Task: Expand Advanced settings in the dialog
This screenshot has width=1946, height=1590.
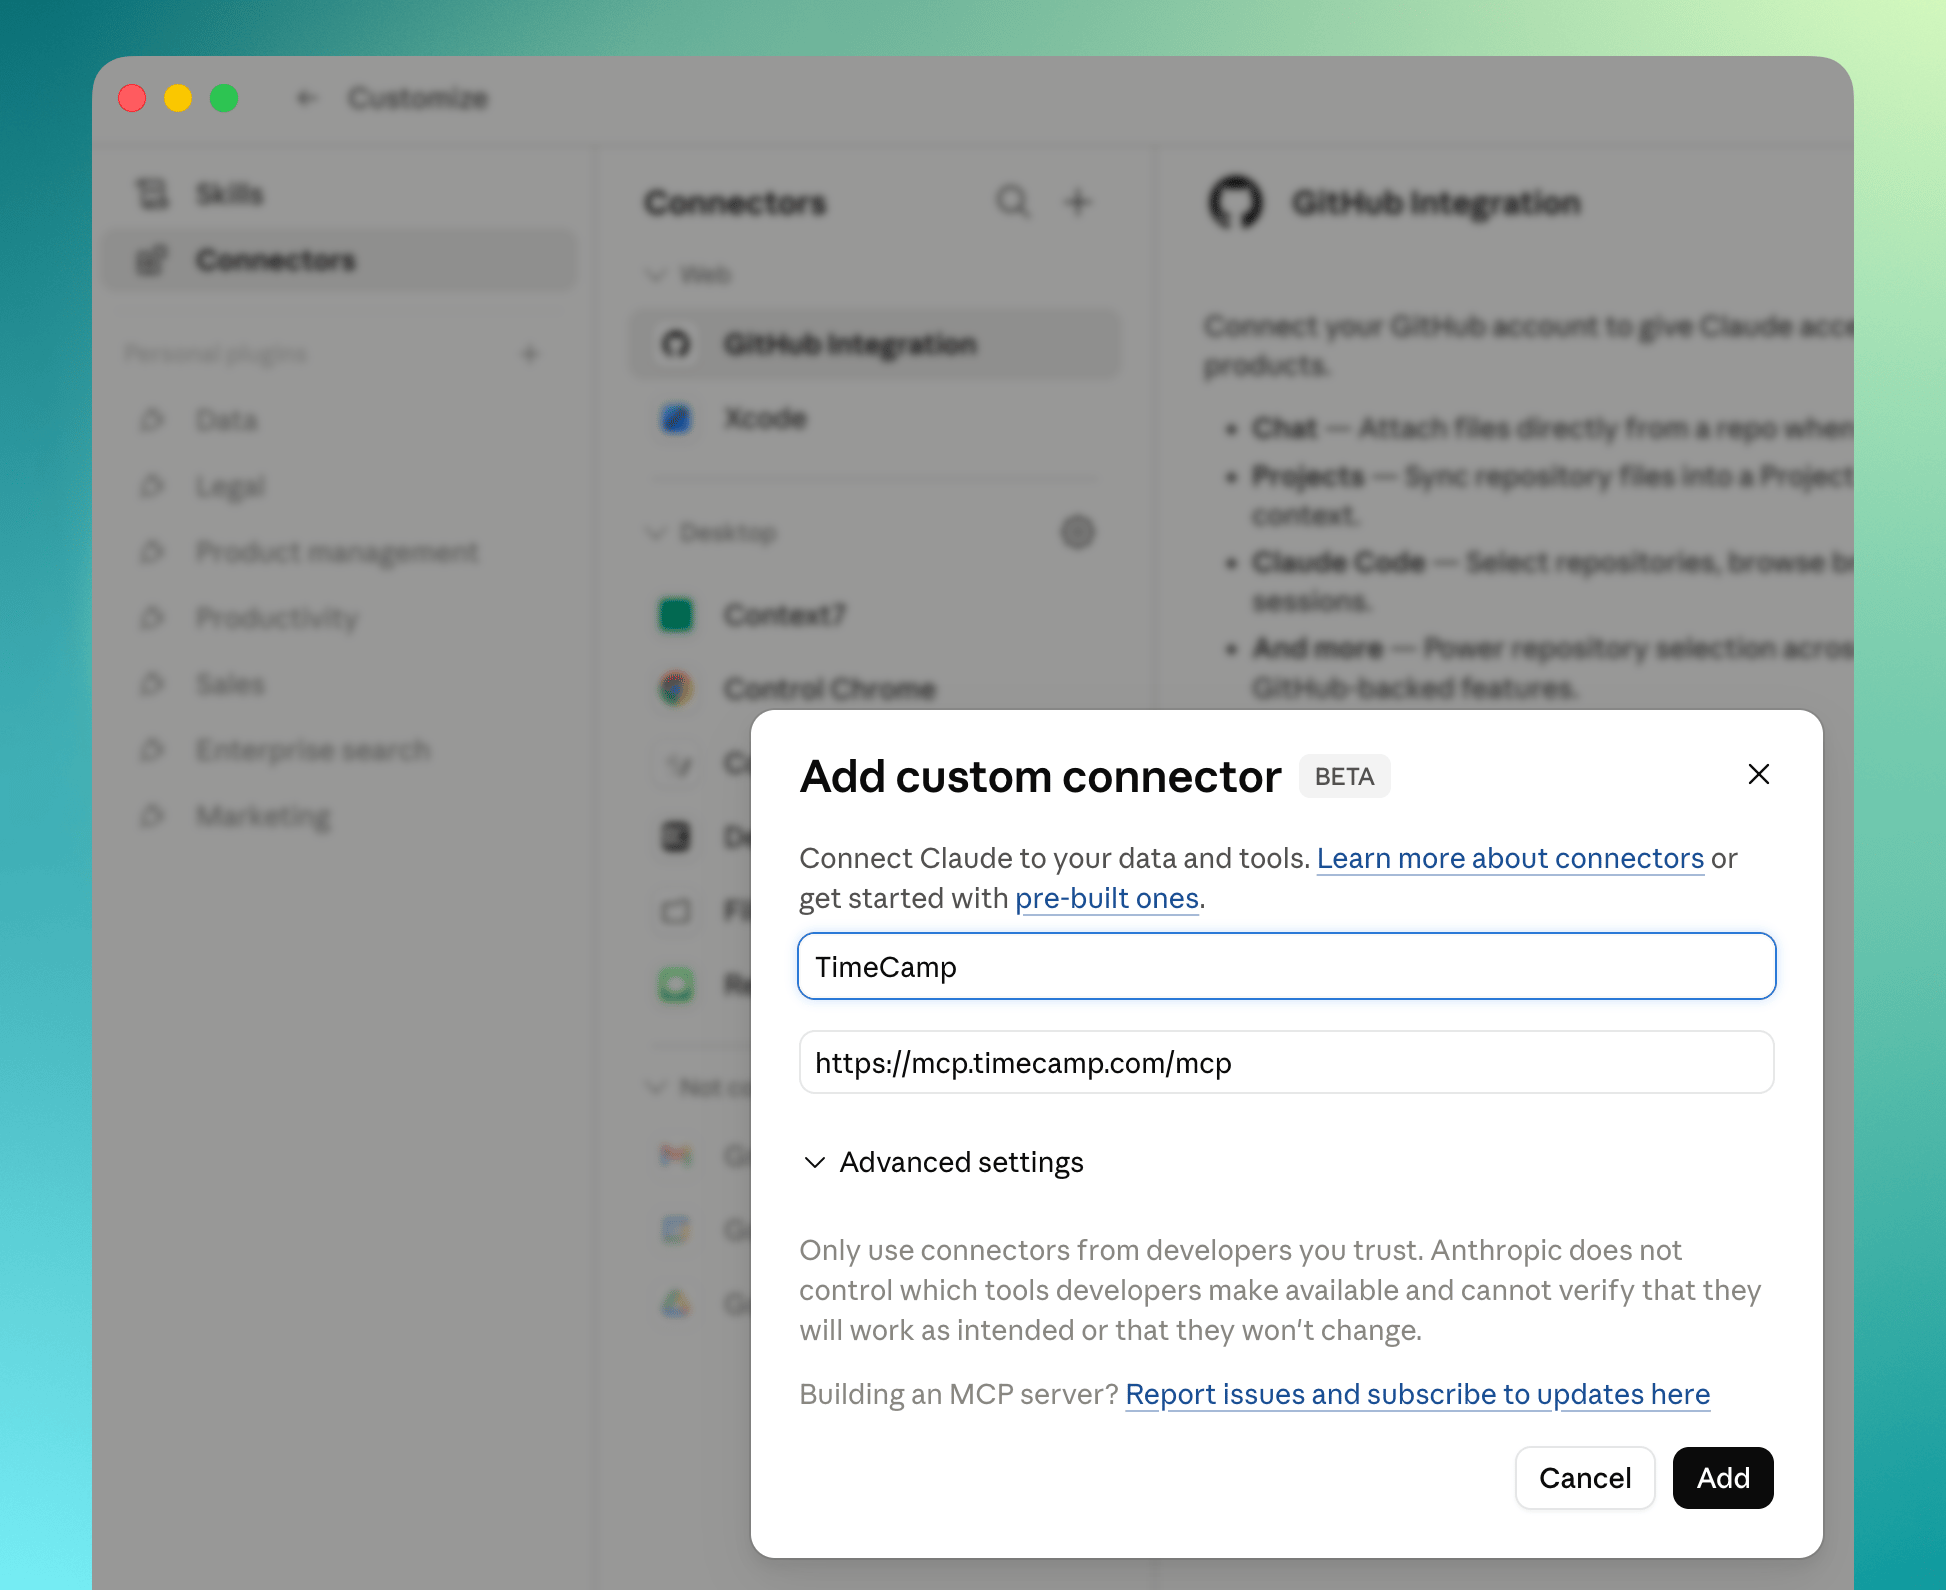Action: coord(943,1162)
